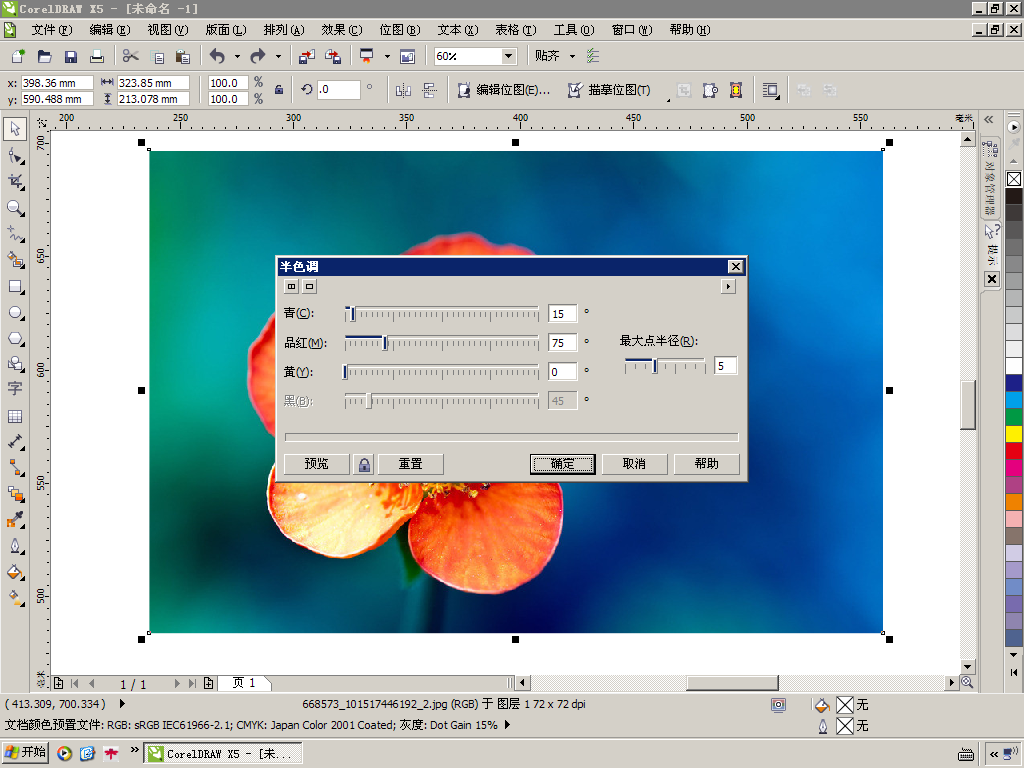Expand the application launcher dropdown arrow

point(387,56)
